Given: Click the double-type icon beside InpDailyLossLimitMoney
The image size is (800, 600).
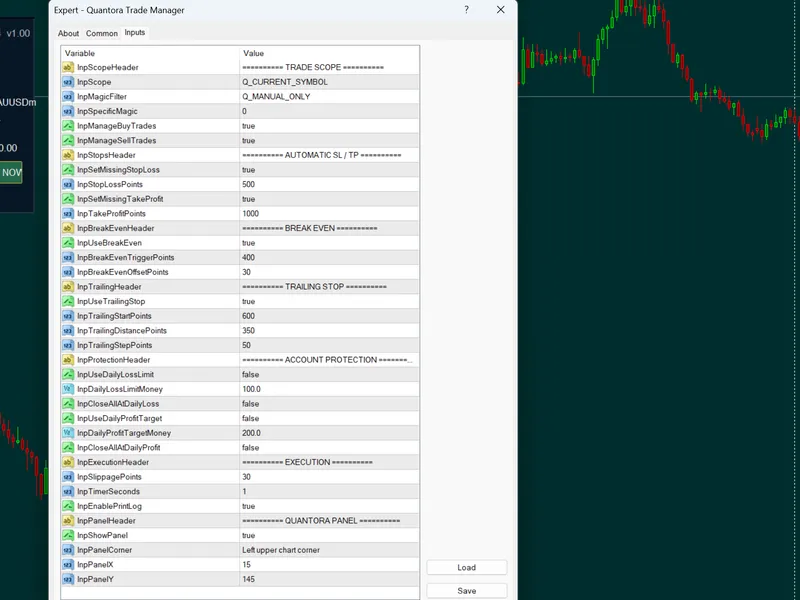Looking at the screenshot, I should click(x=68, y=389).
